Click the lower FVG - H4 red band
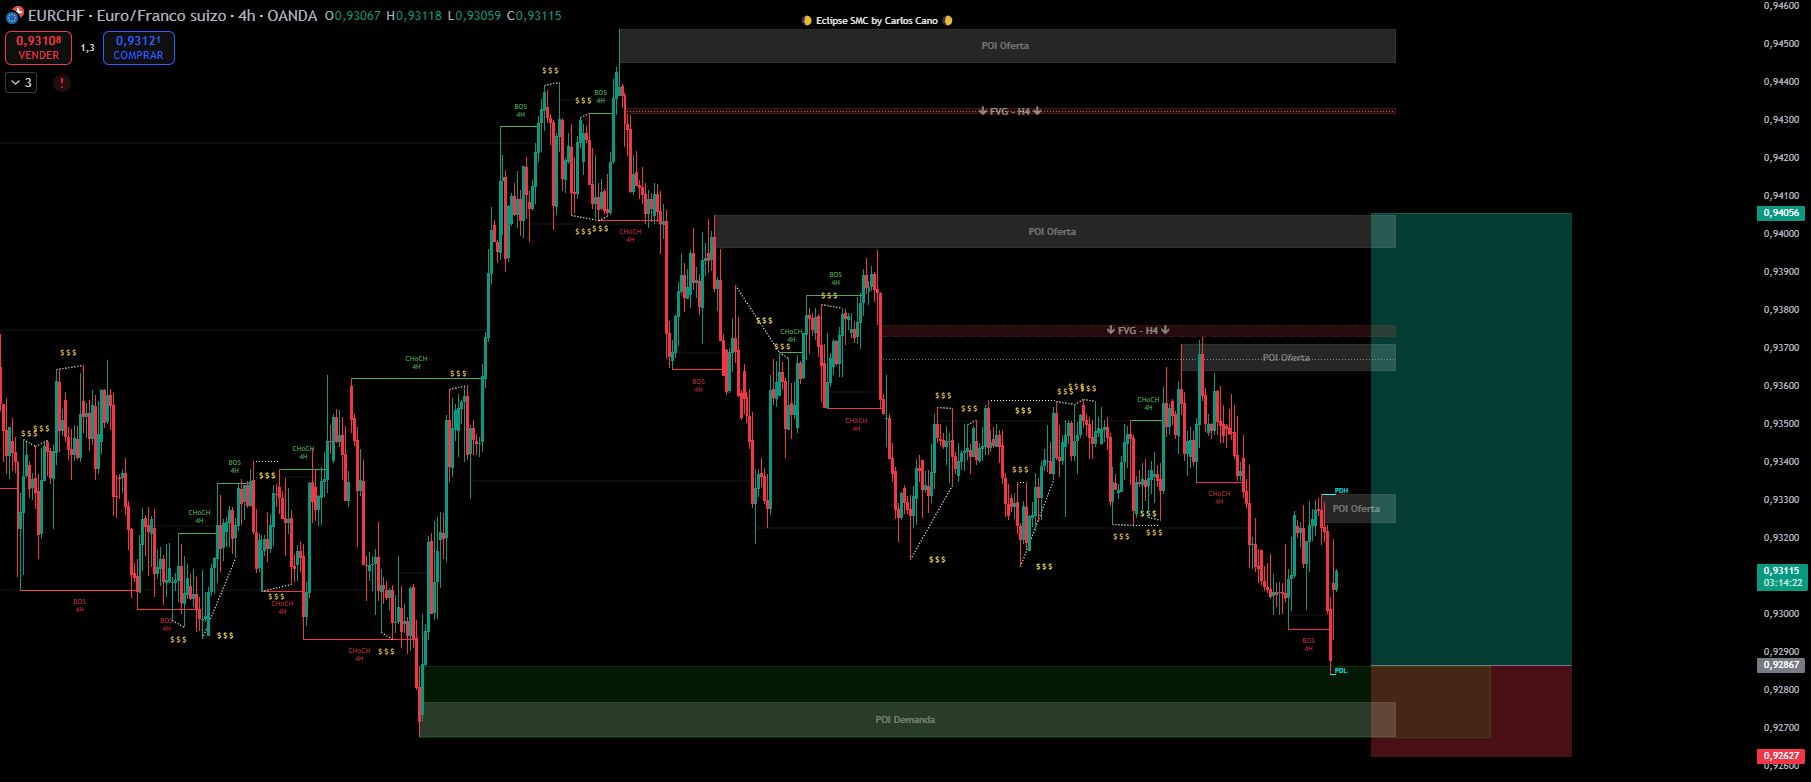 (x=1137, y=331)
